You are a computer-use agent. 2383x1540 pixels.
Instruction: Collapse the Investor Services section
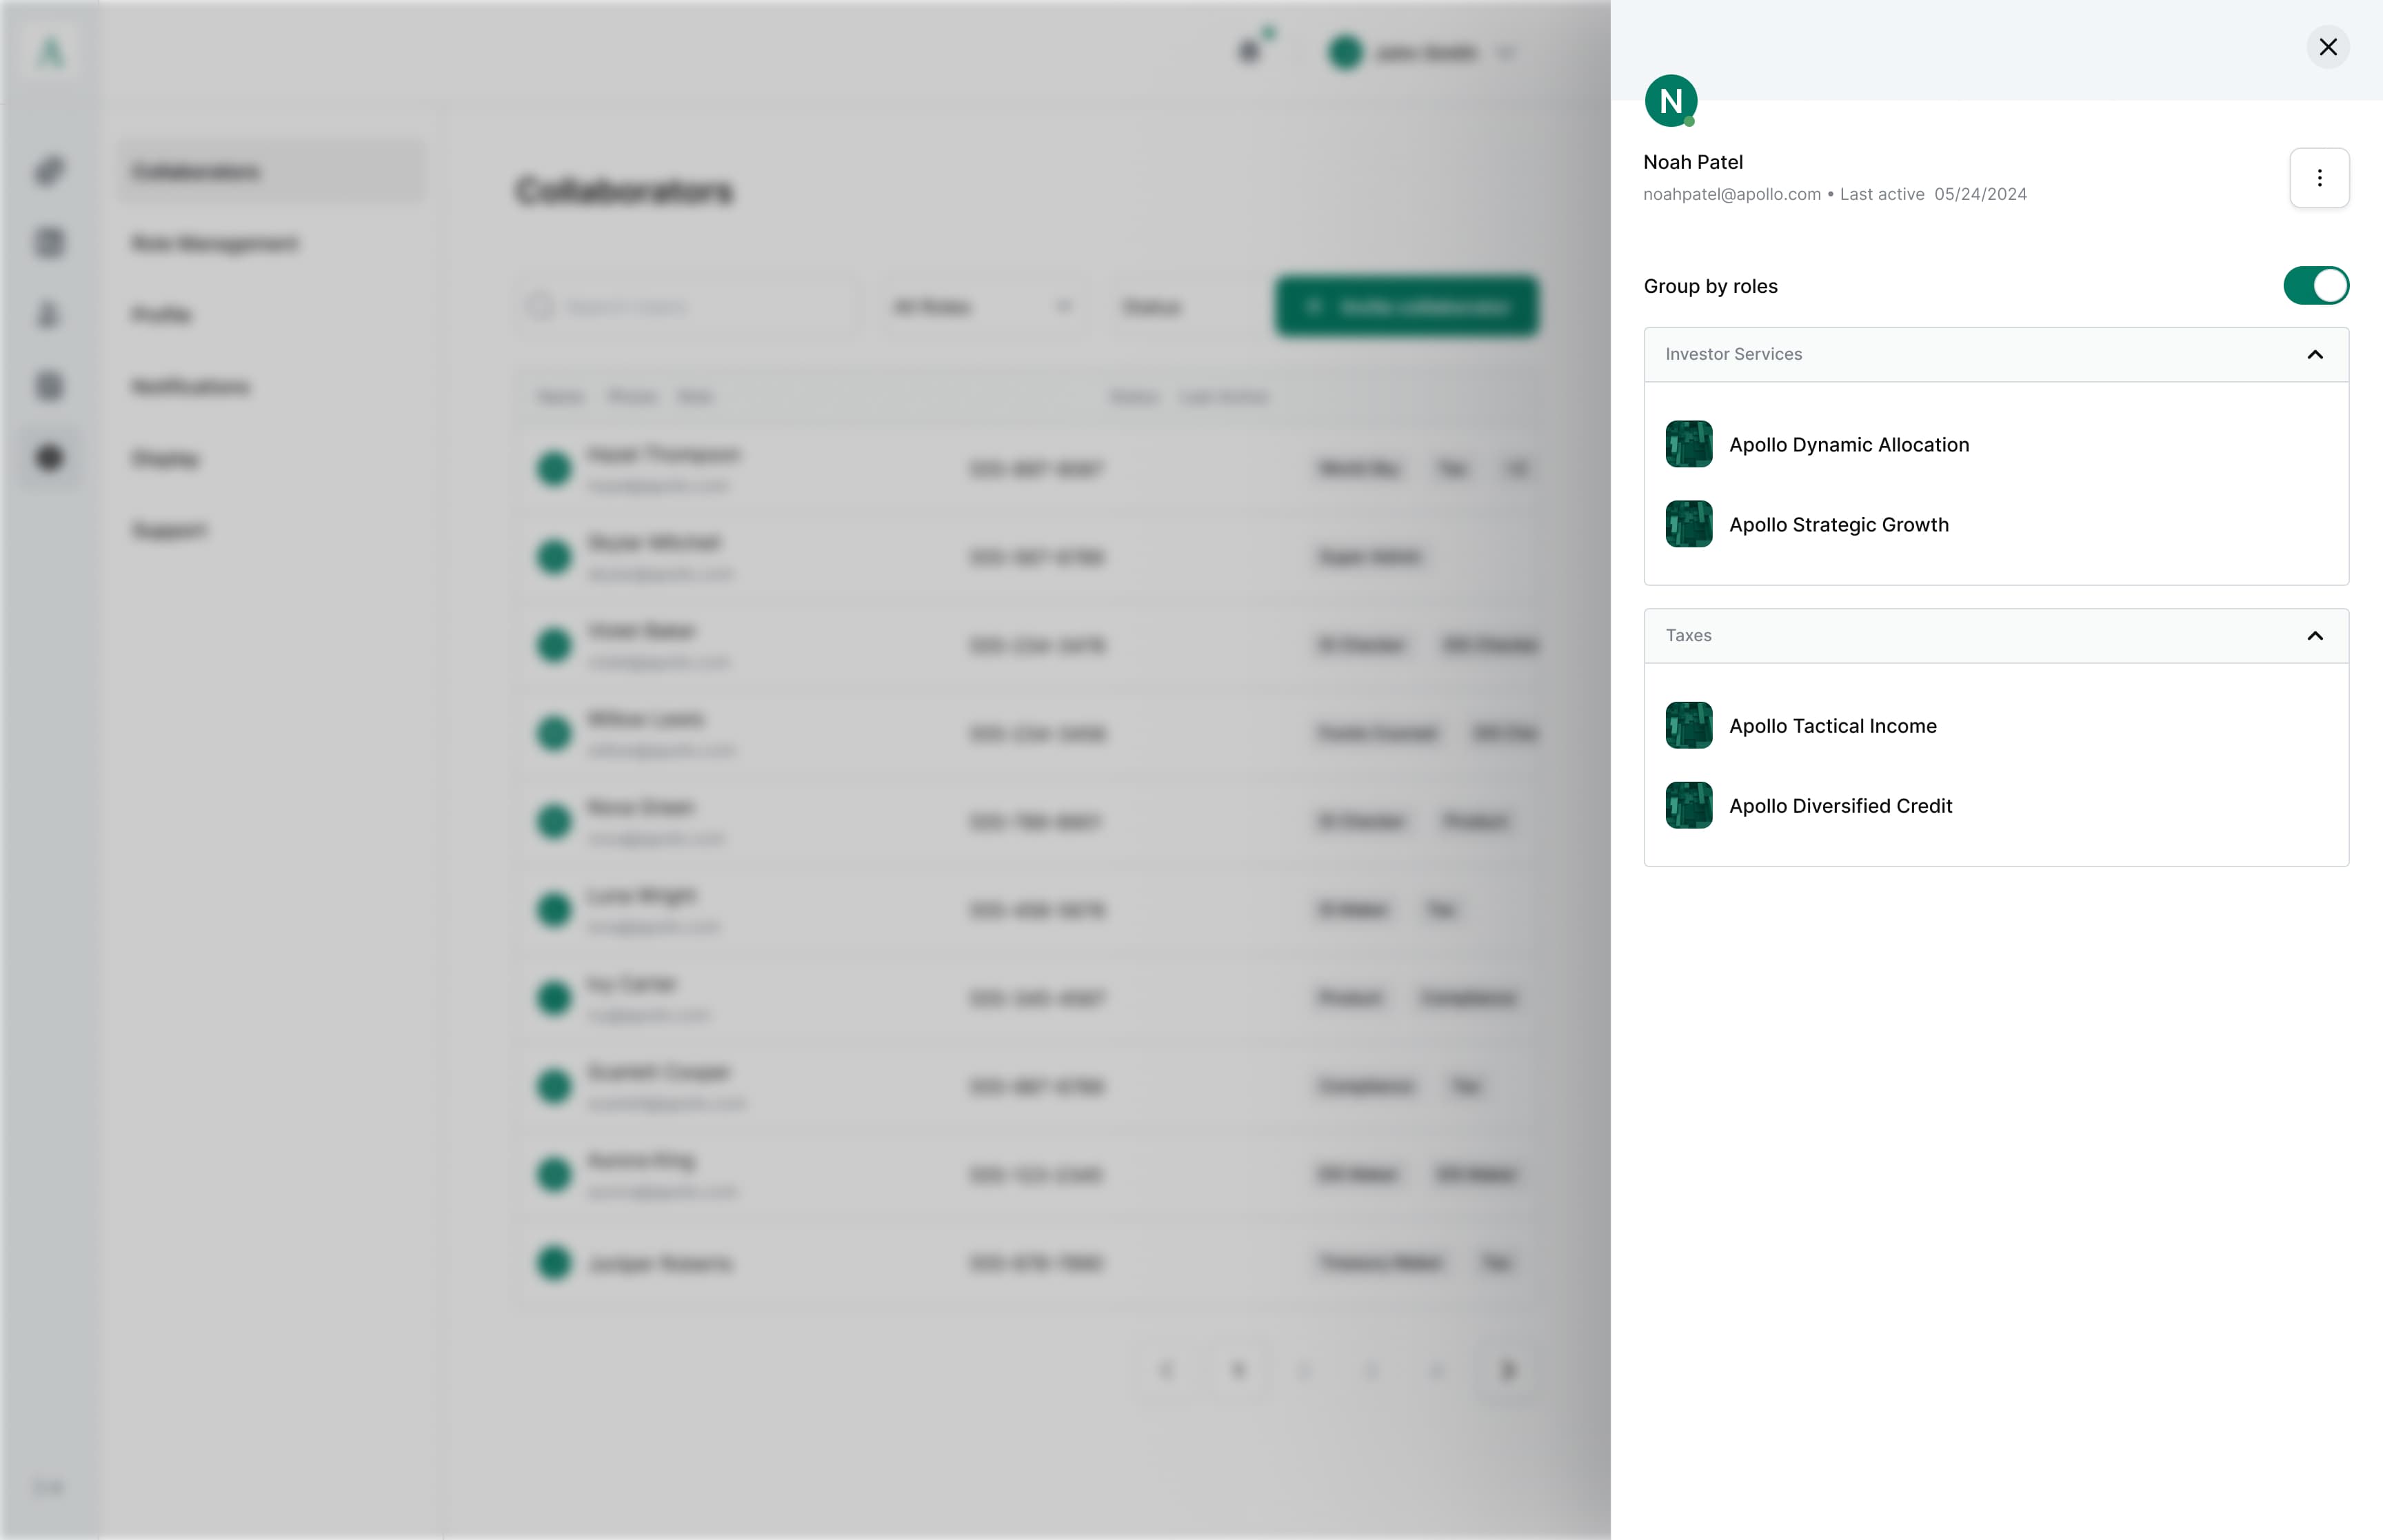tap(2314, 354)
